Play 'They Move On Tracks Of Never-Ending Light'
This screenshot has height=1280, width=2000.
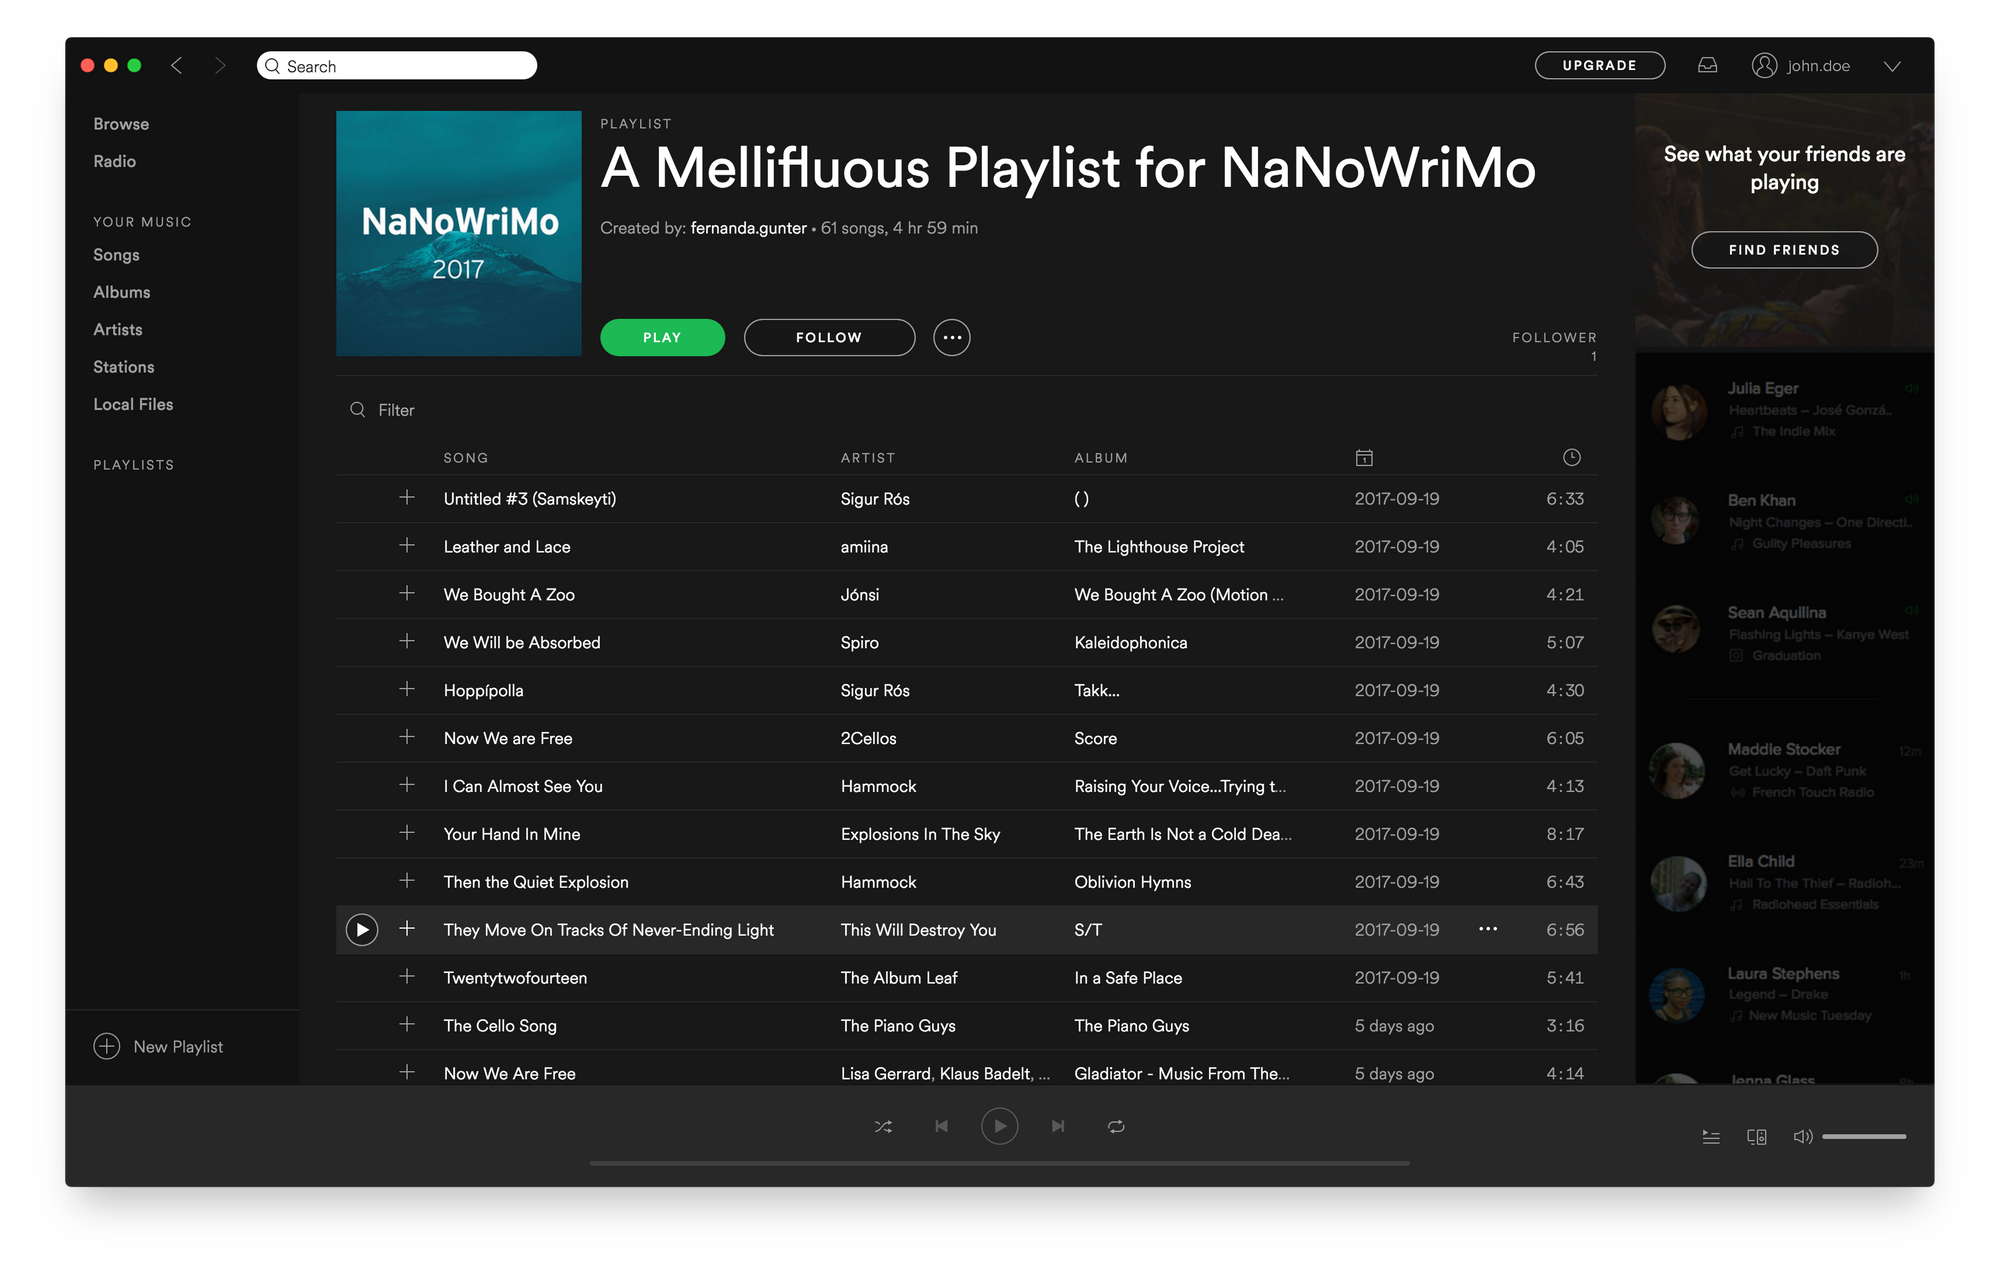coord(361,929)
